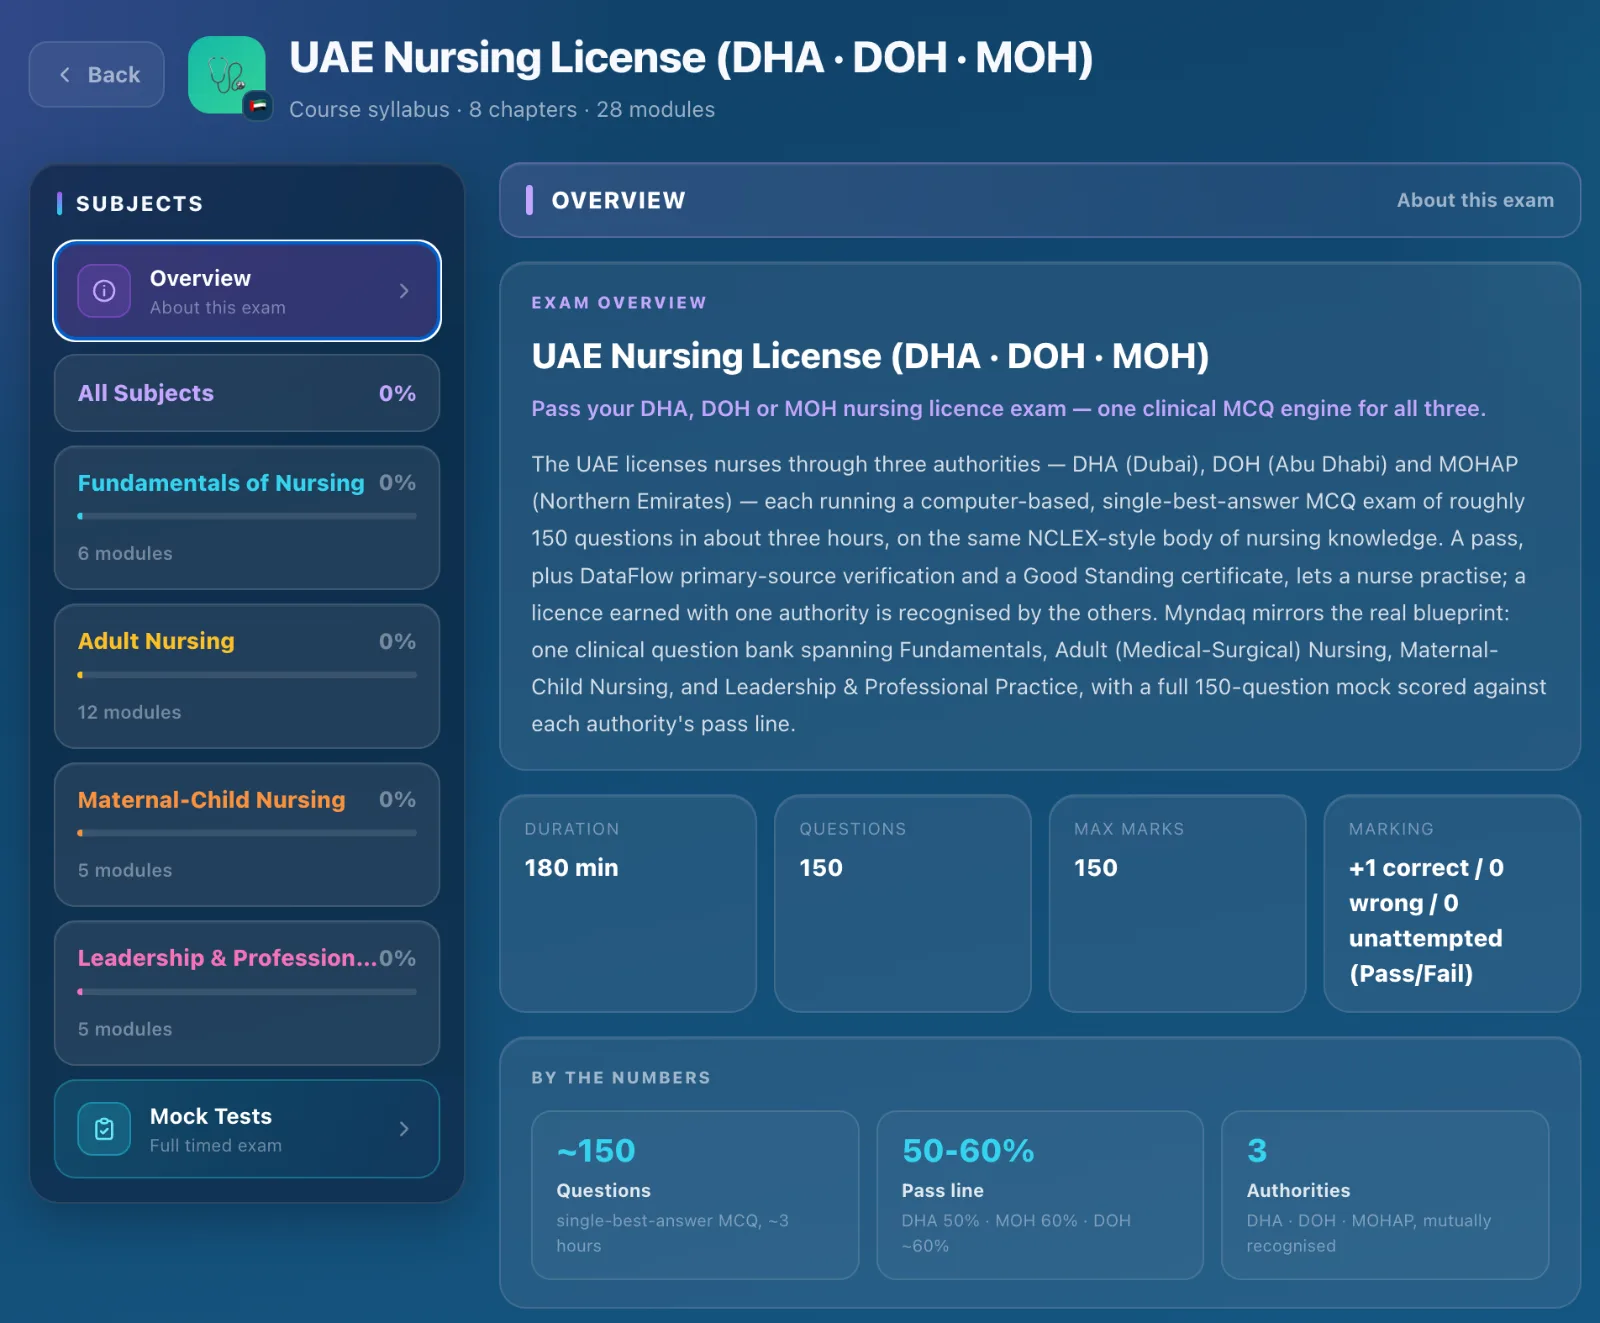Select the All Subjects item
1600x1323 pixels.
[x=247, y=393]
